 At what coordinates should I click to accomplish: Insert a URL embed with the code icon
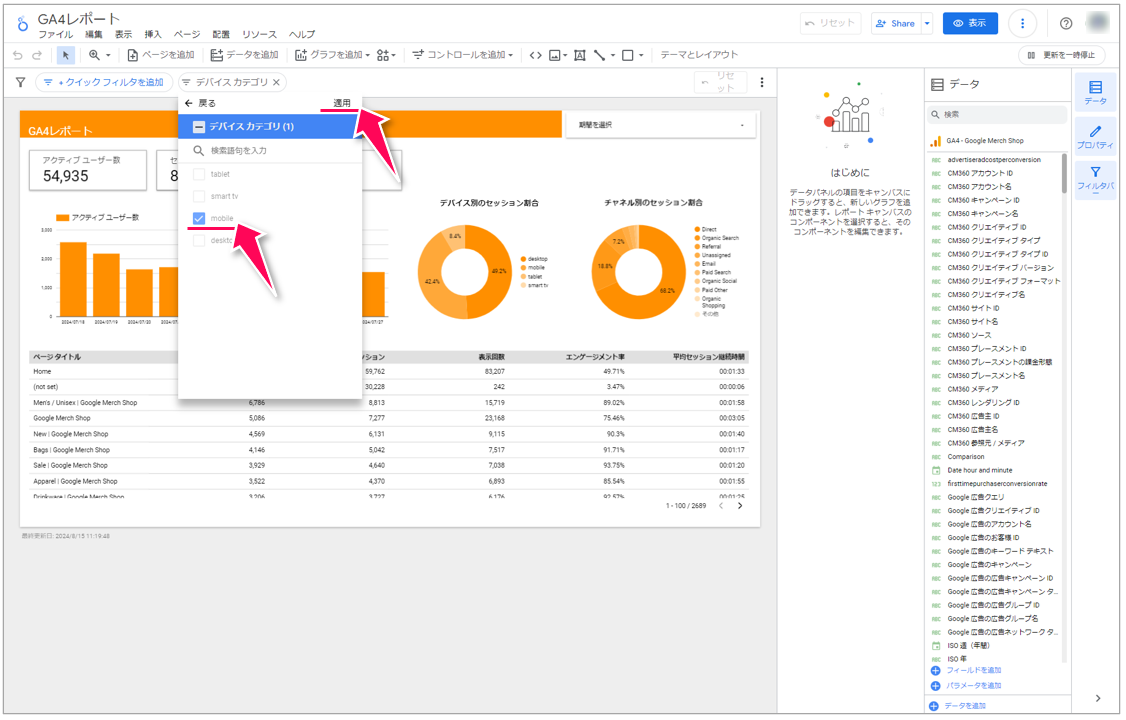tap(535, 55)
